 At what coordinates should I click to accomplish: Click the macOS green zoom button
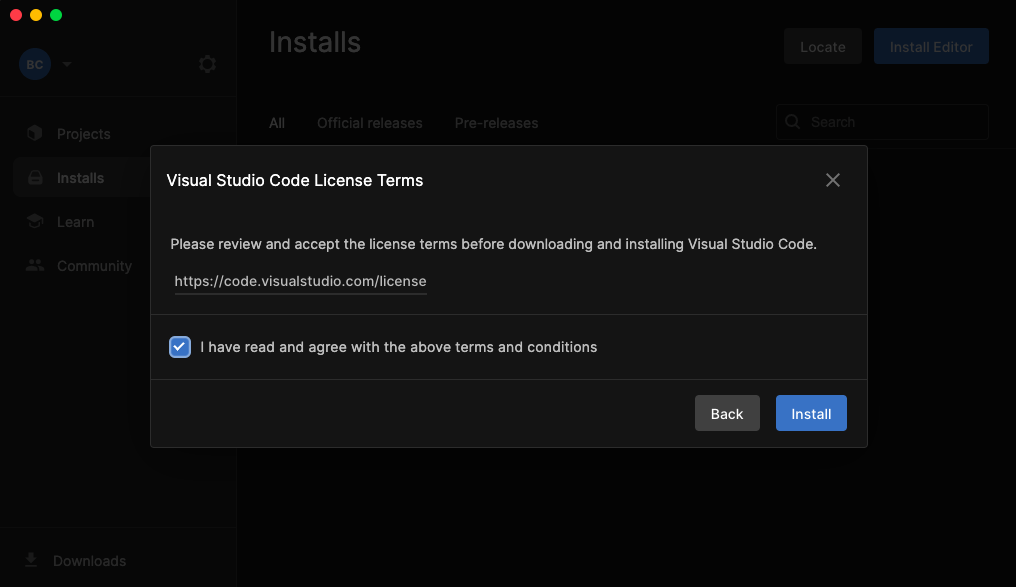coord(56,15)
